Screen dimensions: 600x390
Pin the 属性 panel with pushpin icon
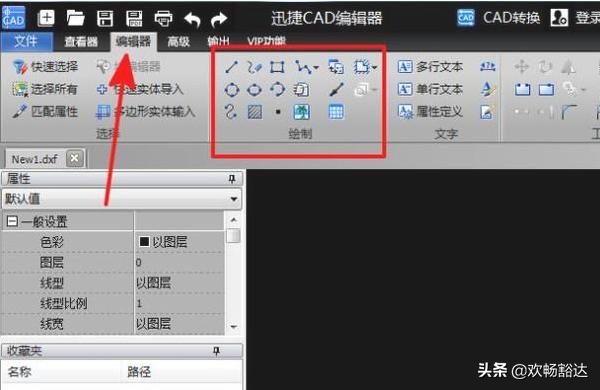point(232,179)
